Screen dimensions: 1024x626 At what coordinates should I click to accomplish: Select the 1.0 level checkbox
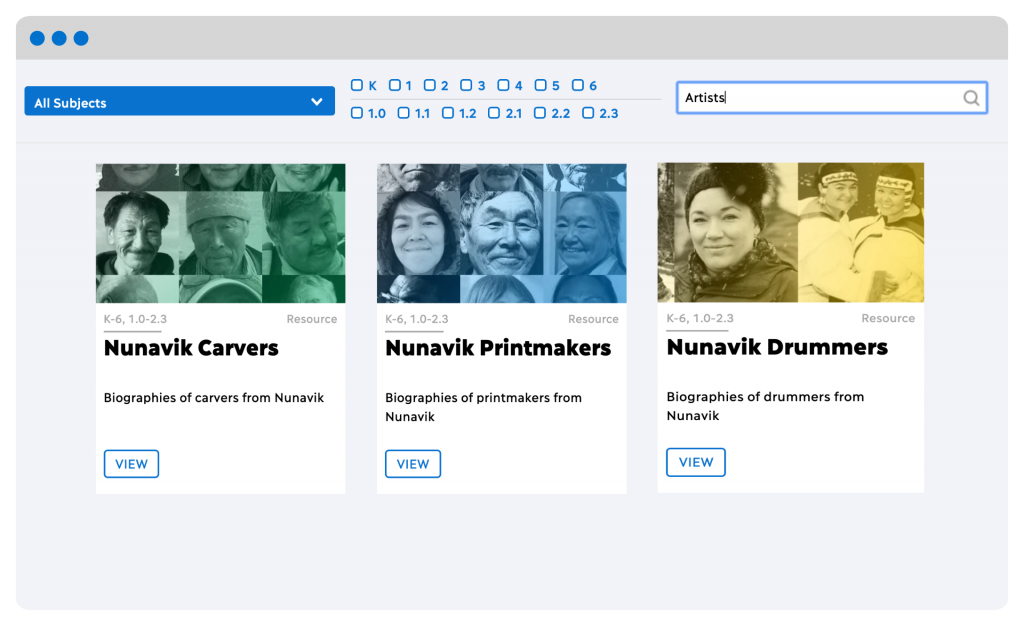pos(357,113)
